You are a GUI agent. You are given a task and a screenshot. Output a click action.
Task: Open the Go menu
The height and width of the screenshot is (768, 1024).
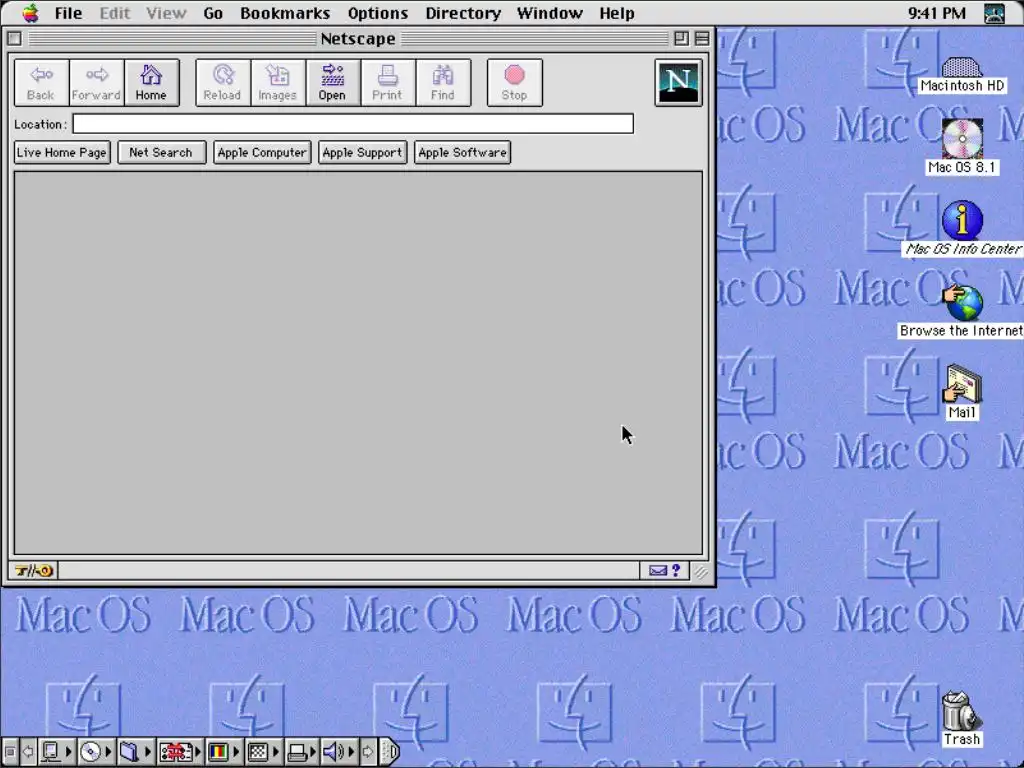click(213, 13)
